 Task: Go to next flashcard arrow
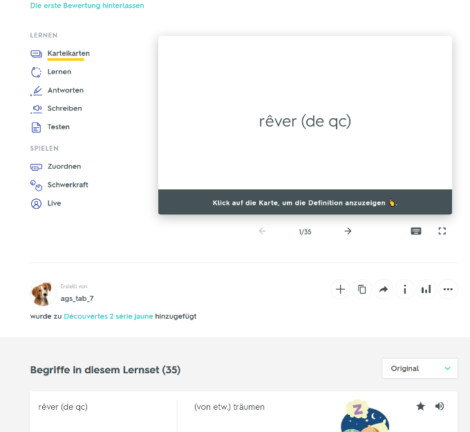tap(348, 231)
